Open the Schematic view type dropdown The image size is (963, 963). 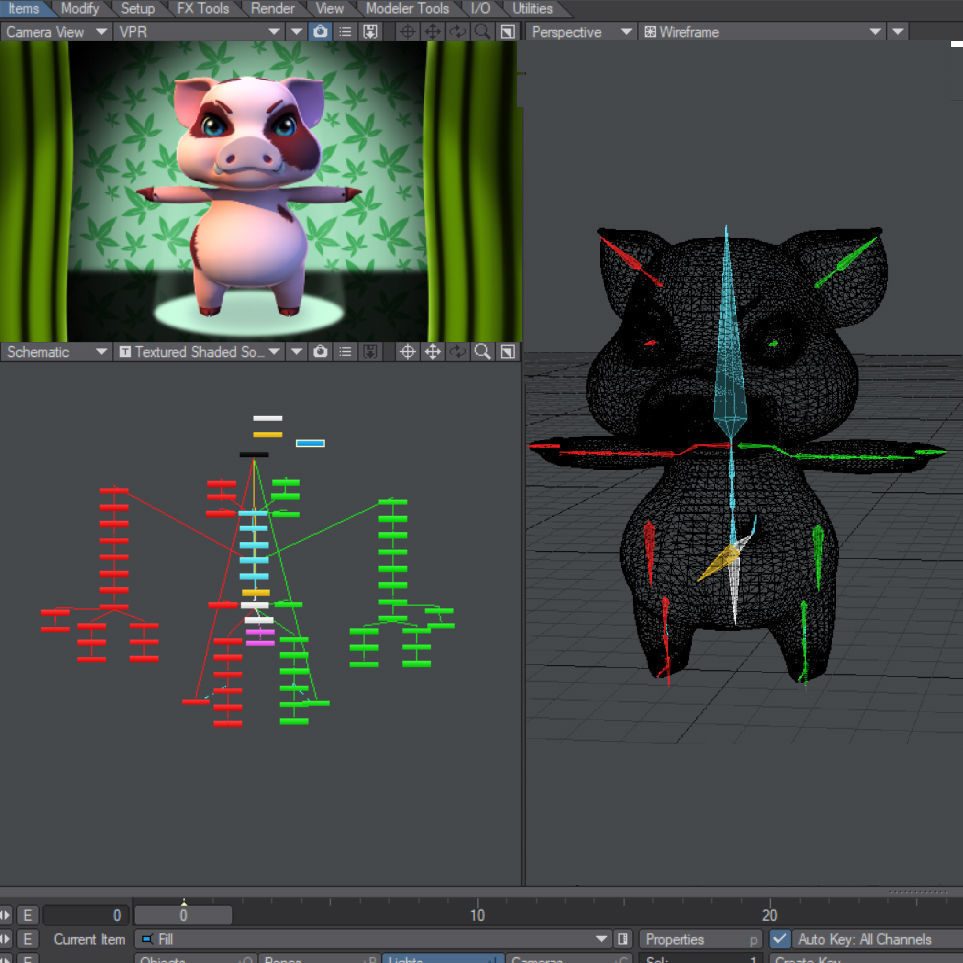[56, 352]
